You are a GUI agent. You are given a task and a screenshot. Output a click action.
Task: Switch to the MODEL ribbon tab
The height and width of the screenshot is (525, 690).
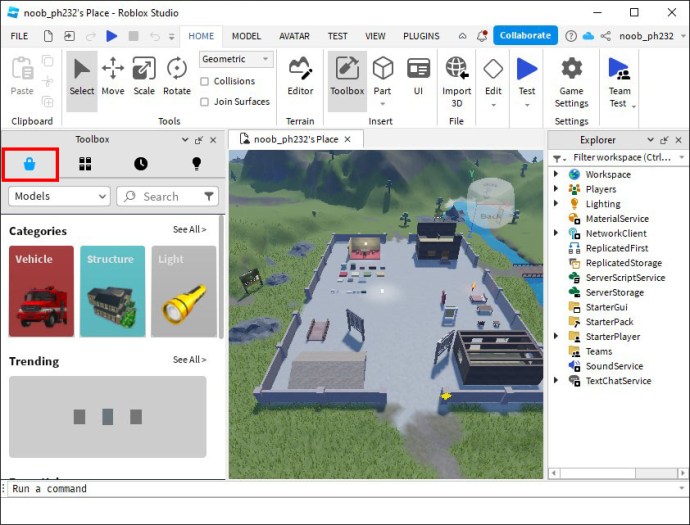pyautogui.click(x=246, y=36)
